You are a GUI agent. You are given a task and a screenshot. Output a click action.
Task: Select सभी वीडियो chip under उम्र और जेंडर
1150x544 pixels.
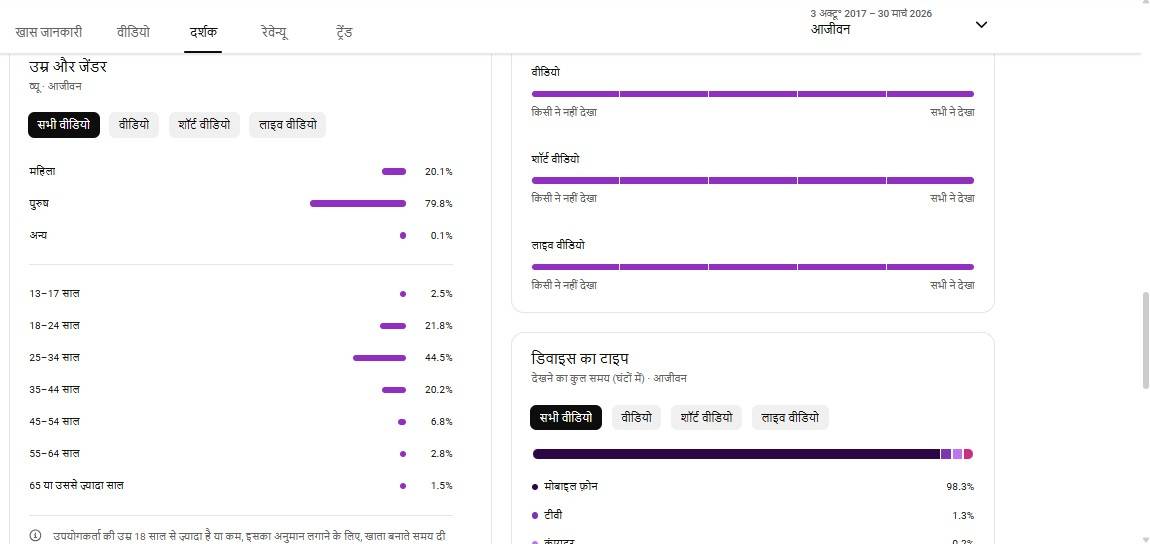(63, 125)
